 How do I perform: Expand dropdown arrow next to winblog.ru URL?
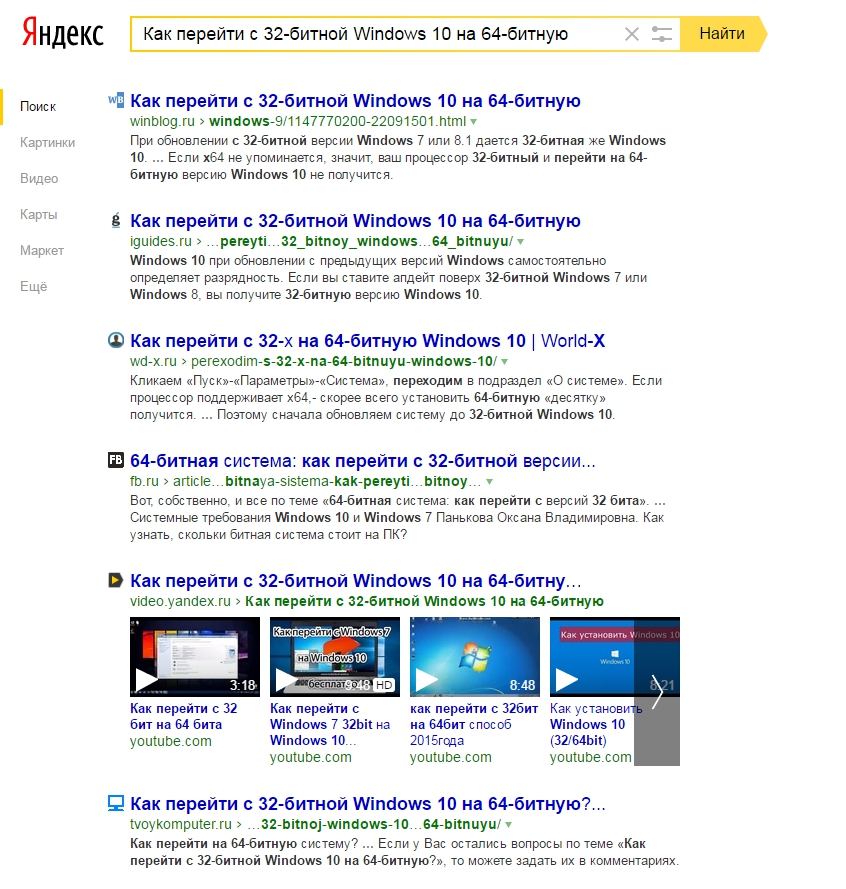click(473, 122)
